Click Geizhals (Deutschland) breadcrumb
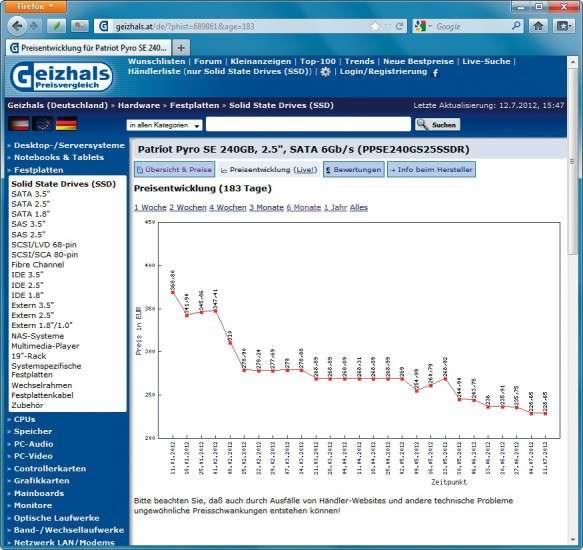Image resolution: width=583 pixels, height=550 pixels. point(58,105)
